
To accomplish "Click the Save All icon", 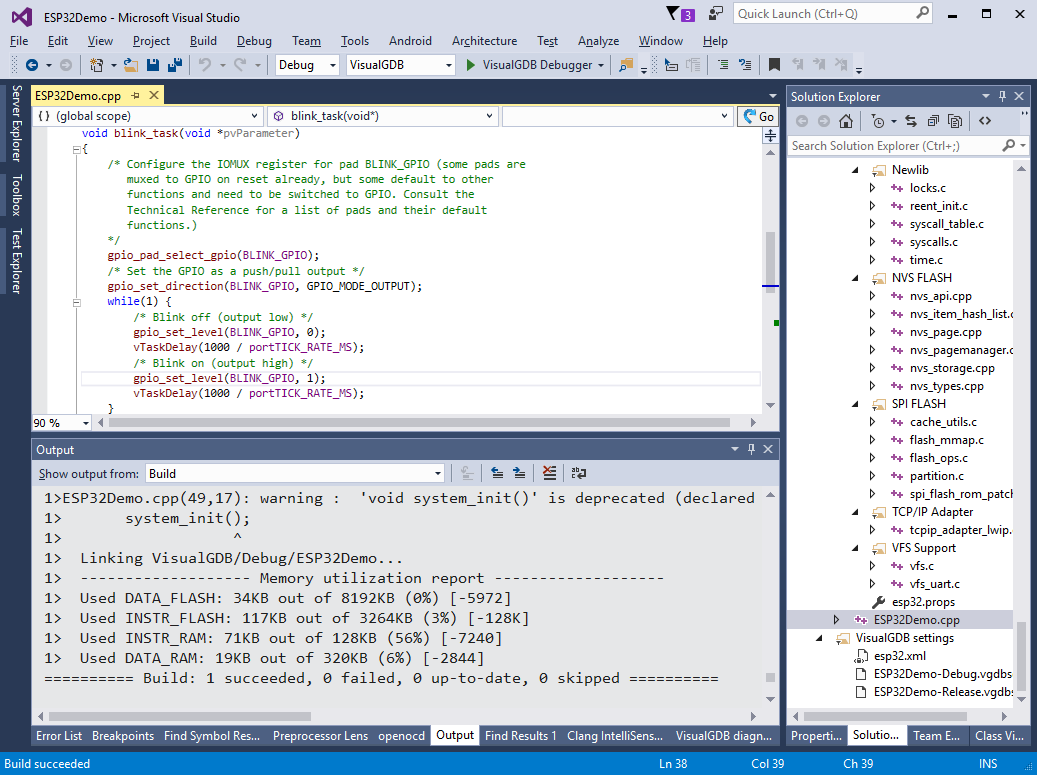I will pyautogui.click(x=175, y=65).
